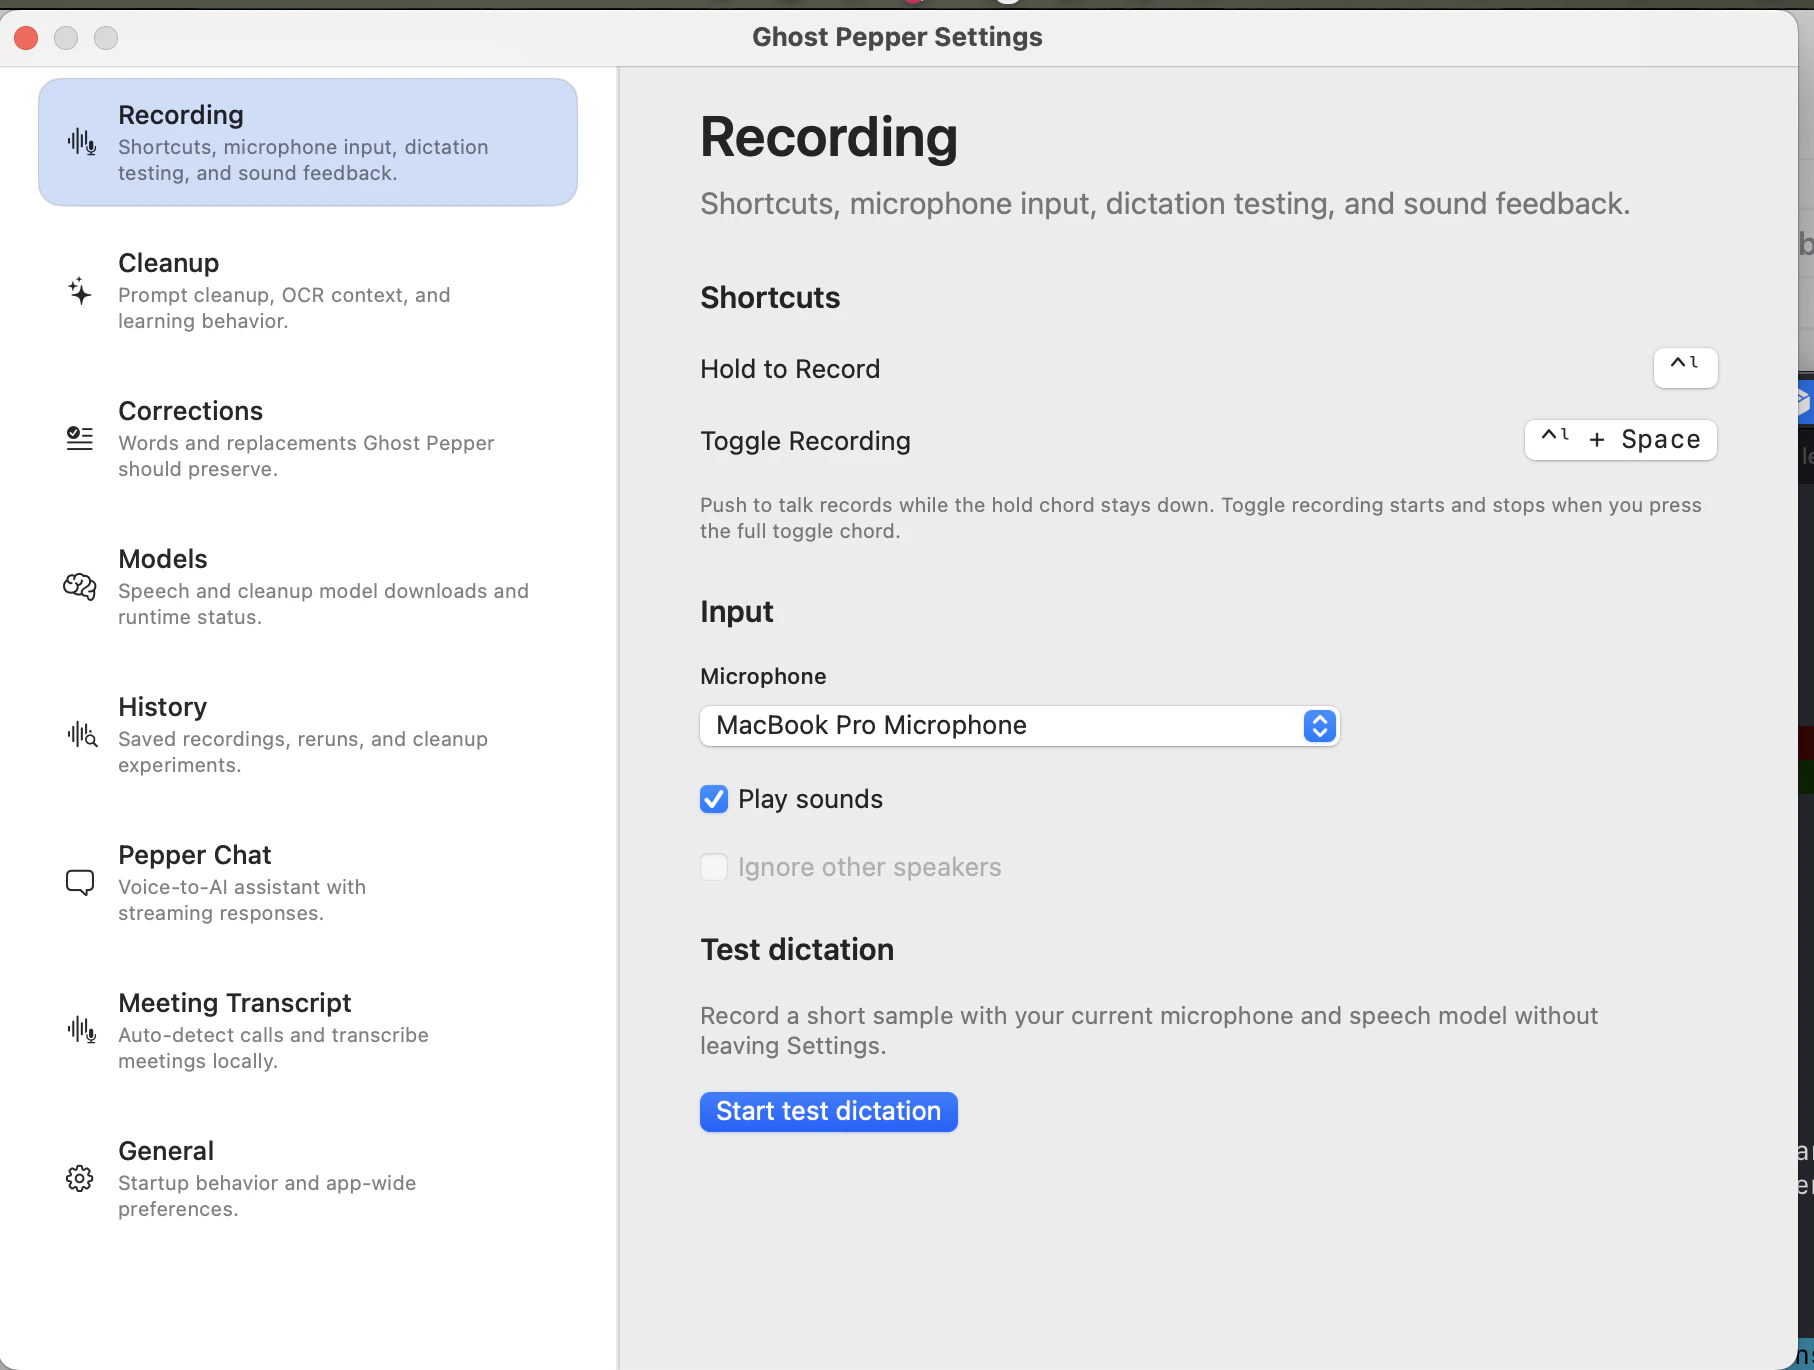Select Pepper Chat in sidebar

[x=308, y=883]
